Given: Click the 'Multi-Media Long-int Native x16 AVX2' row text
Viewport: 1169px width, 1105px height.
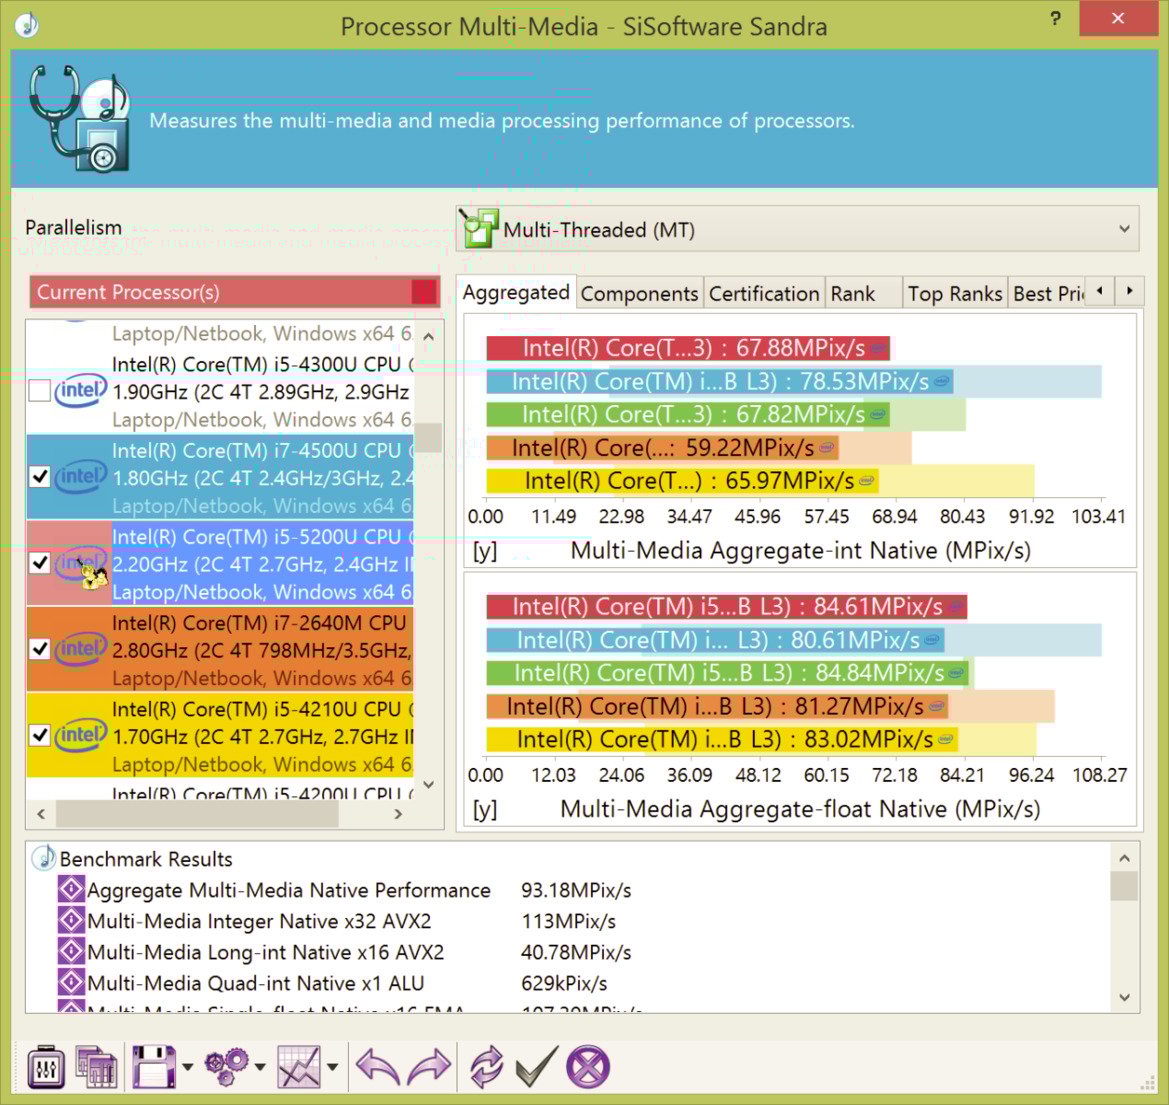Looking at the screenshot, I should pos(265,952).
